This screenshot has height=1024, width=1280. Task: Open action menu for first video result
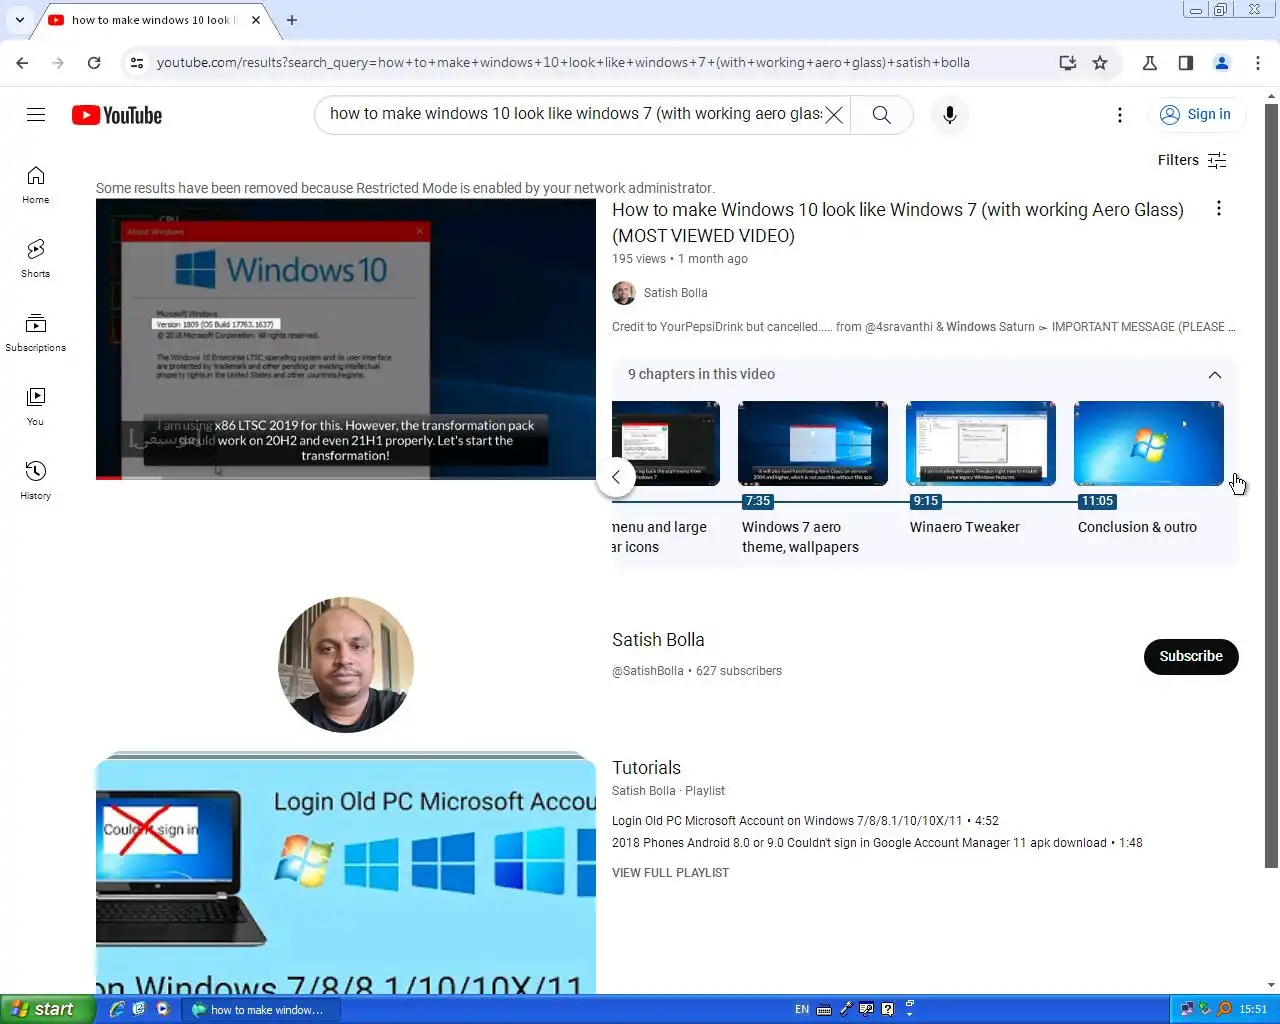tap(1218, 209)
